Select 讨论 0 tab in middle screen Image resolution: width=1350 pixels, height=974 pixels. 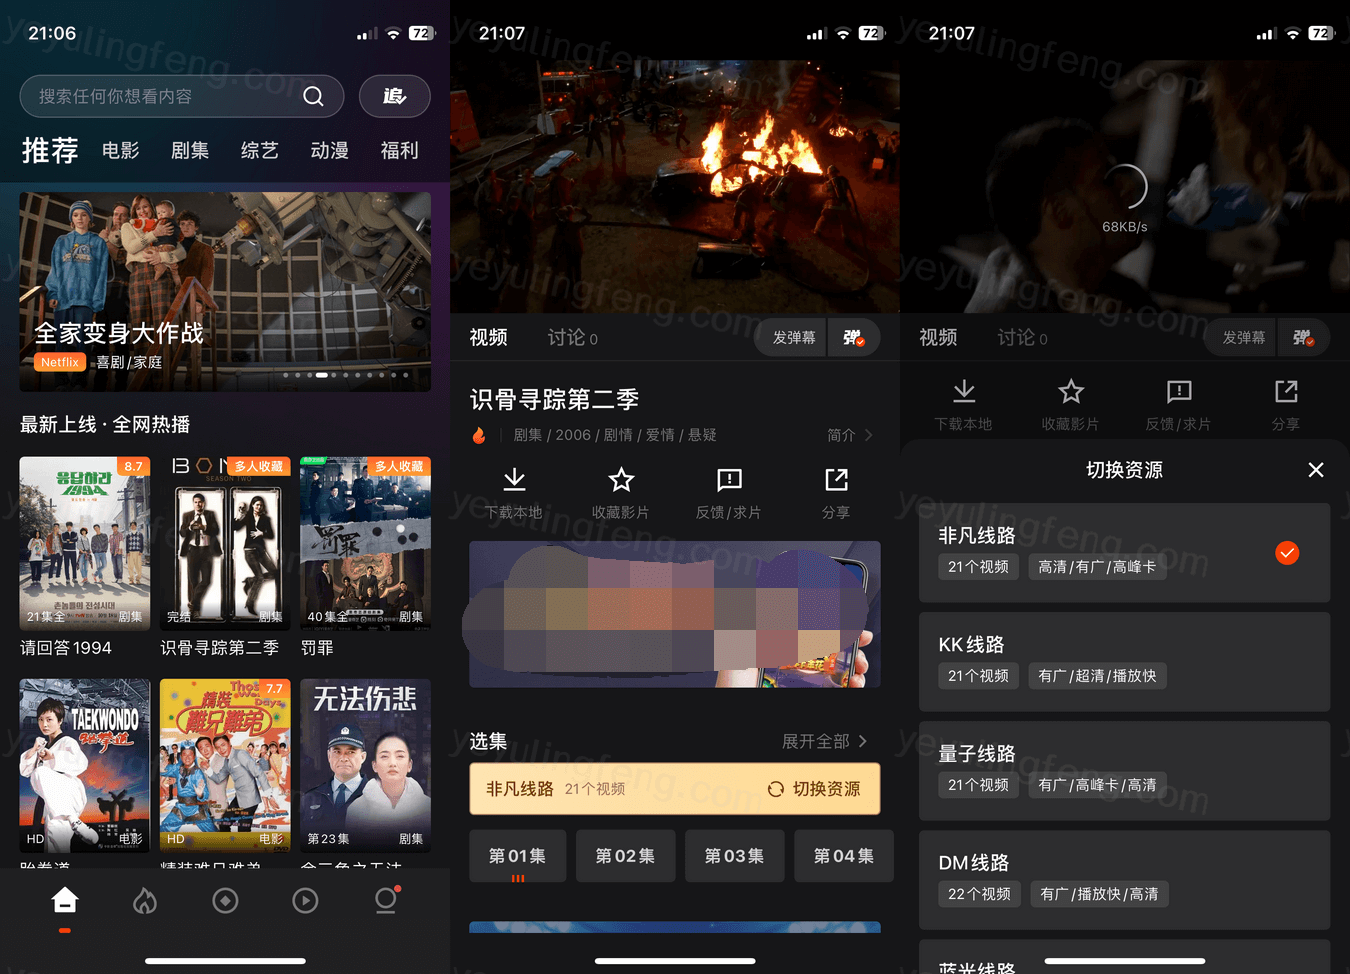tap(573, 338)
